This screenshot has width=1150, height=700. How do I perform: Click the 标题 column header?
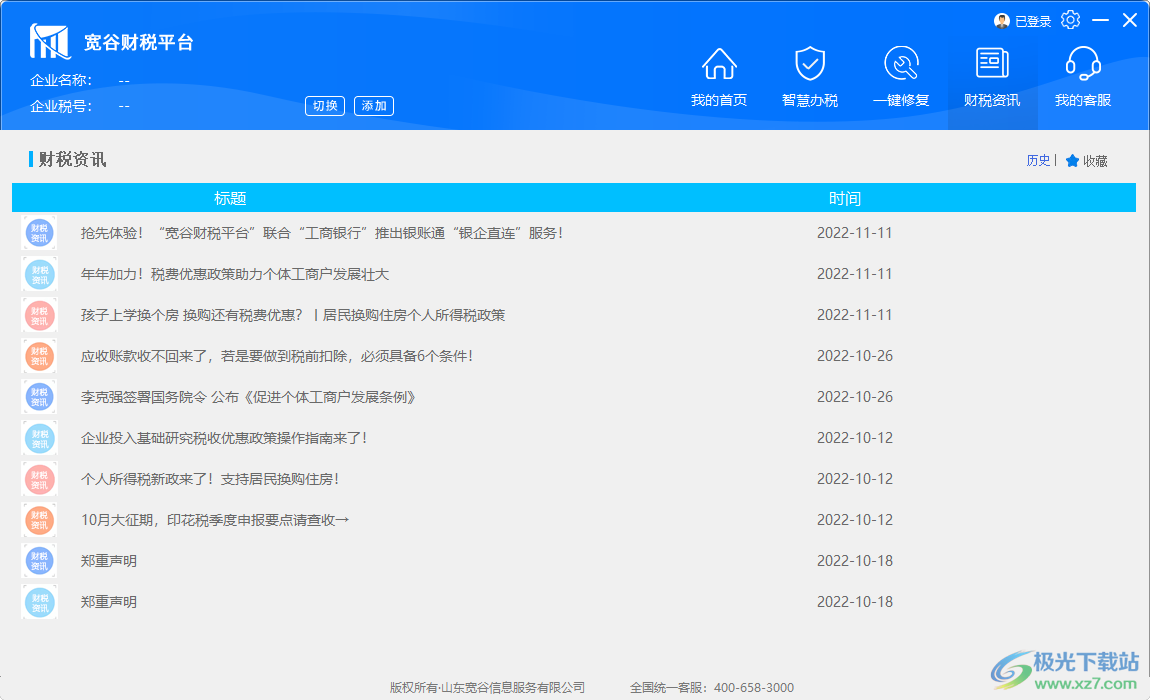[230, 198]
